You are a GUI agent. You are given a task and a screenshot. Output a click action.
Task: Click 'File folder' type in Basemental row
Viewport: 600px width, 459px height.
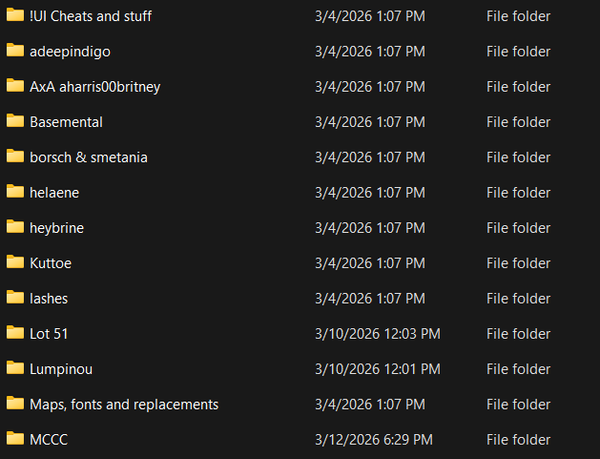[518, 122]
